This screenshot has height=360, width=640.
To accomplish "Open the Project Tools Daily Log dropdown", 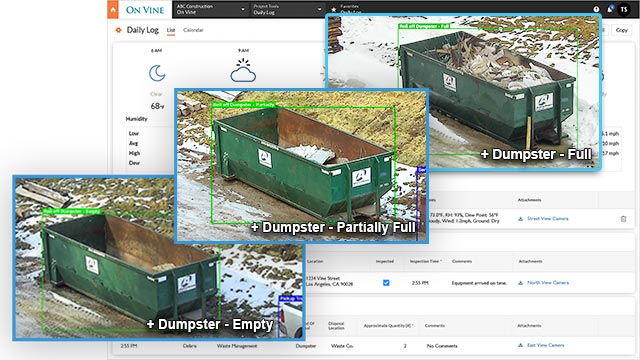I will coord(287,9).
